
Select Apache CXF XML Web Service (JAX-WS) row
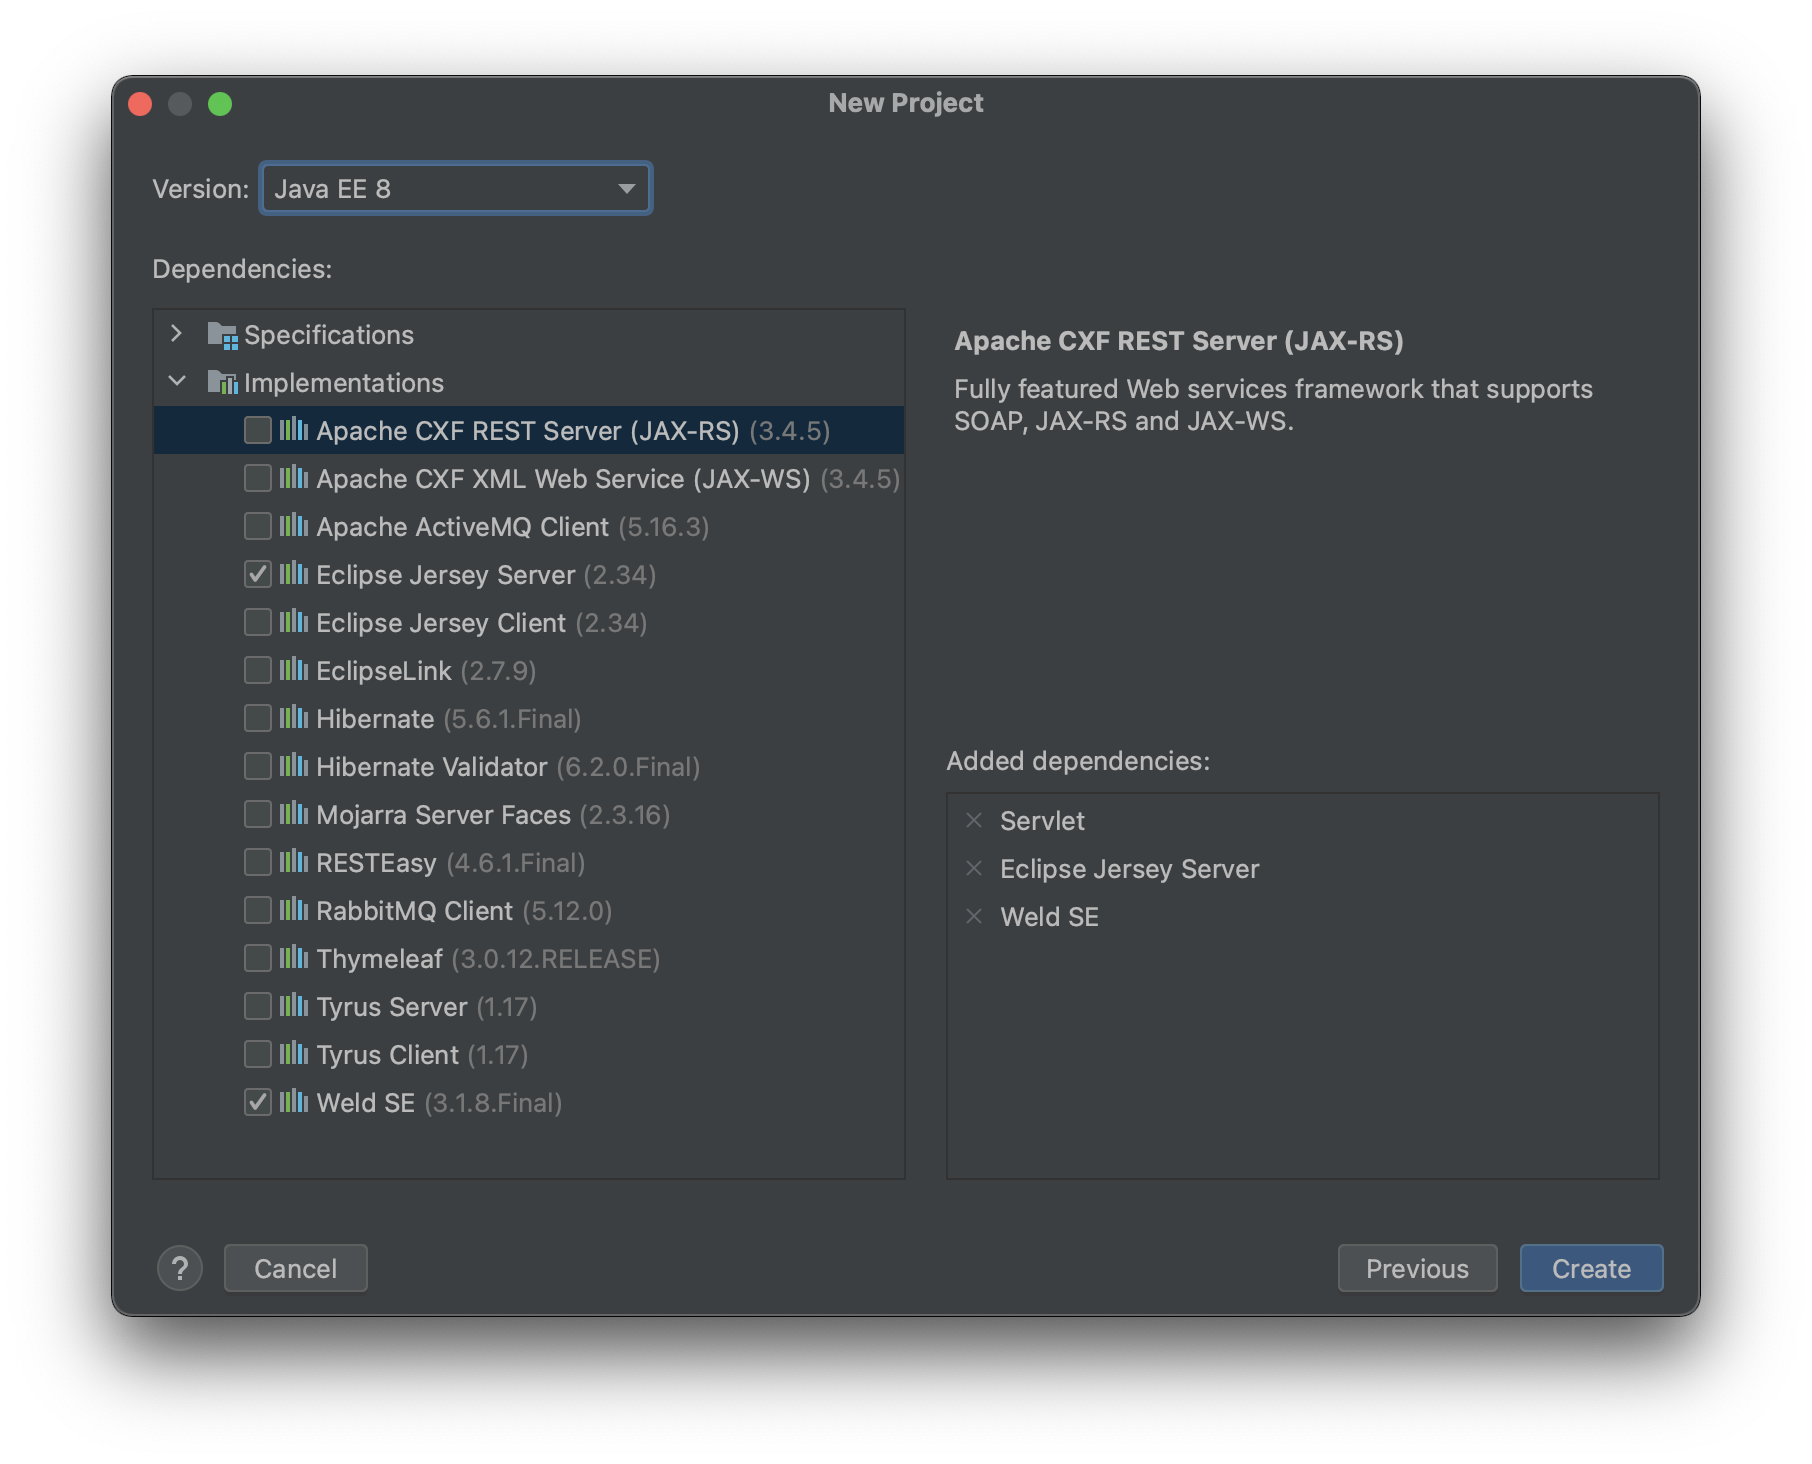(x=529, y=478)
